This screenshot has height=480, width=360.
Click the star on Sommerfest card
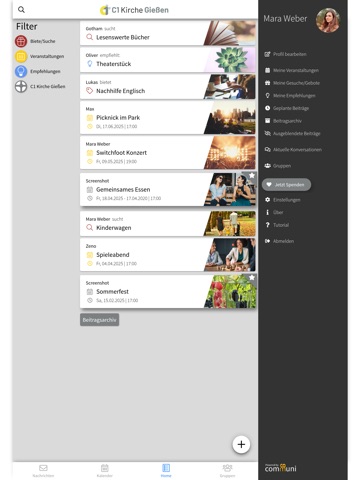tap(252, 278)
